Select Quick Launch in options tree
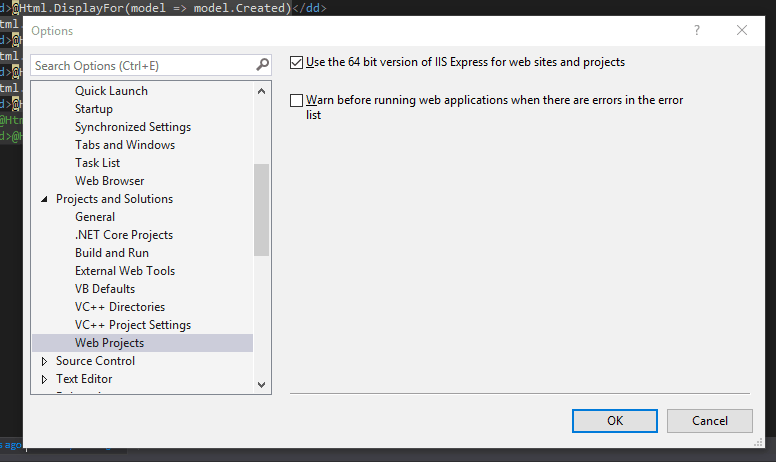Image resolution: width=776 pixels, height=462 pixels. click(x=111, y=91)
